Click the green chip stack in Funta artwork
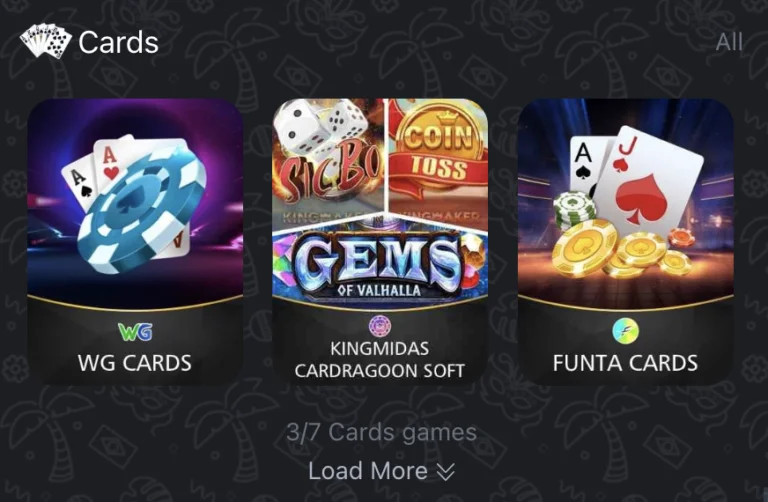Viewport: 768px width, 502px height. pos(575,210)
